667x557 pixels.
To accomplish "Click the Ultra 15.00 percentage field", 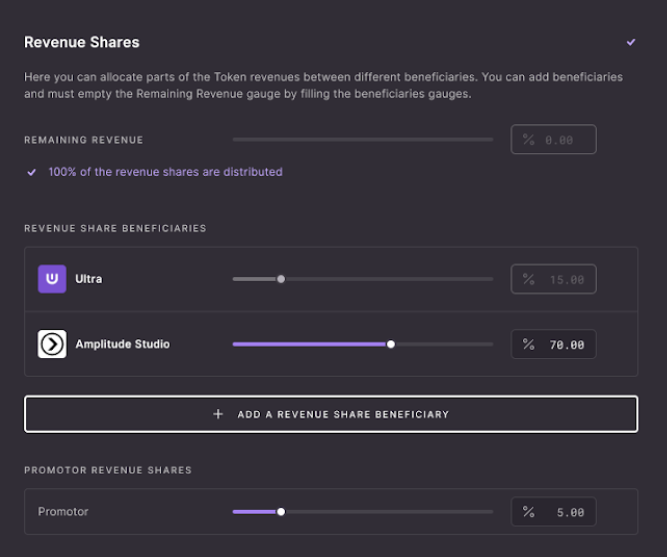I will 566,280.
